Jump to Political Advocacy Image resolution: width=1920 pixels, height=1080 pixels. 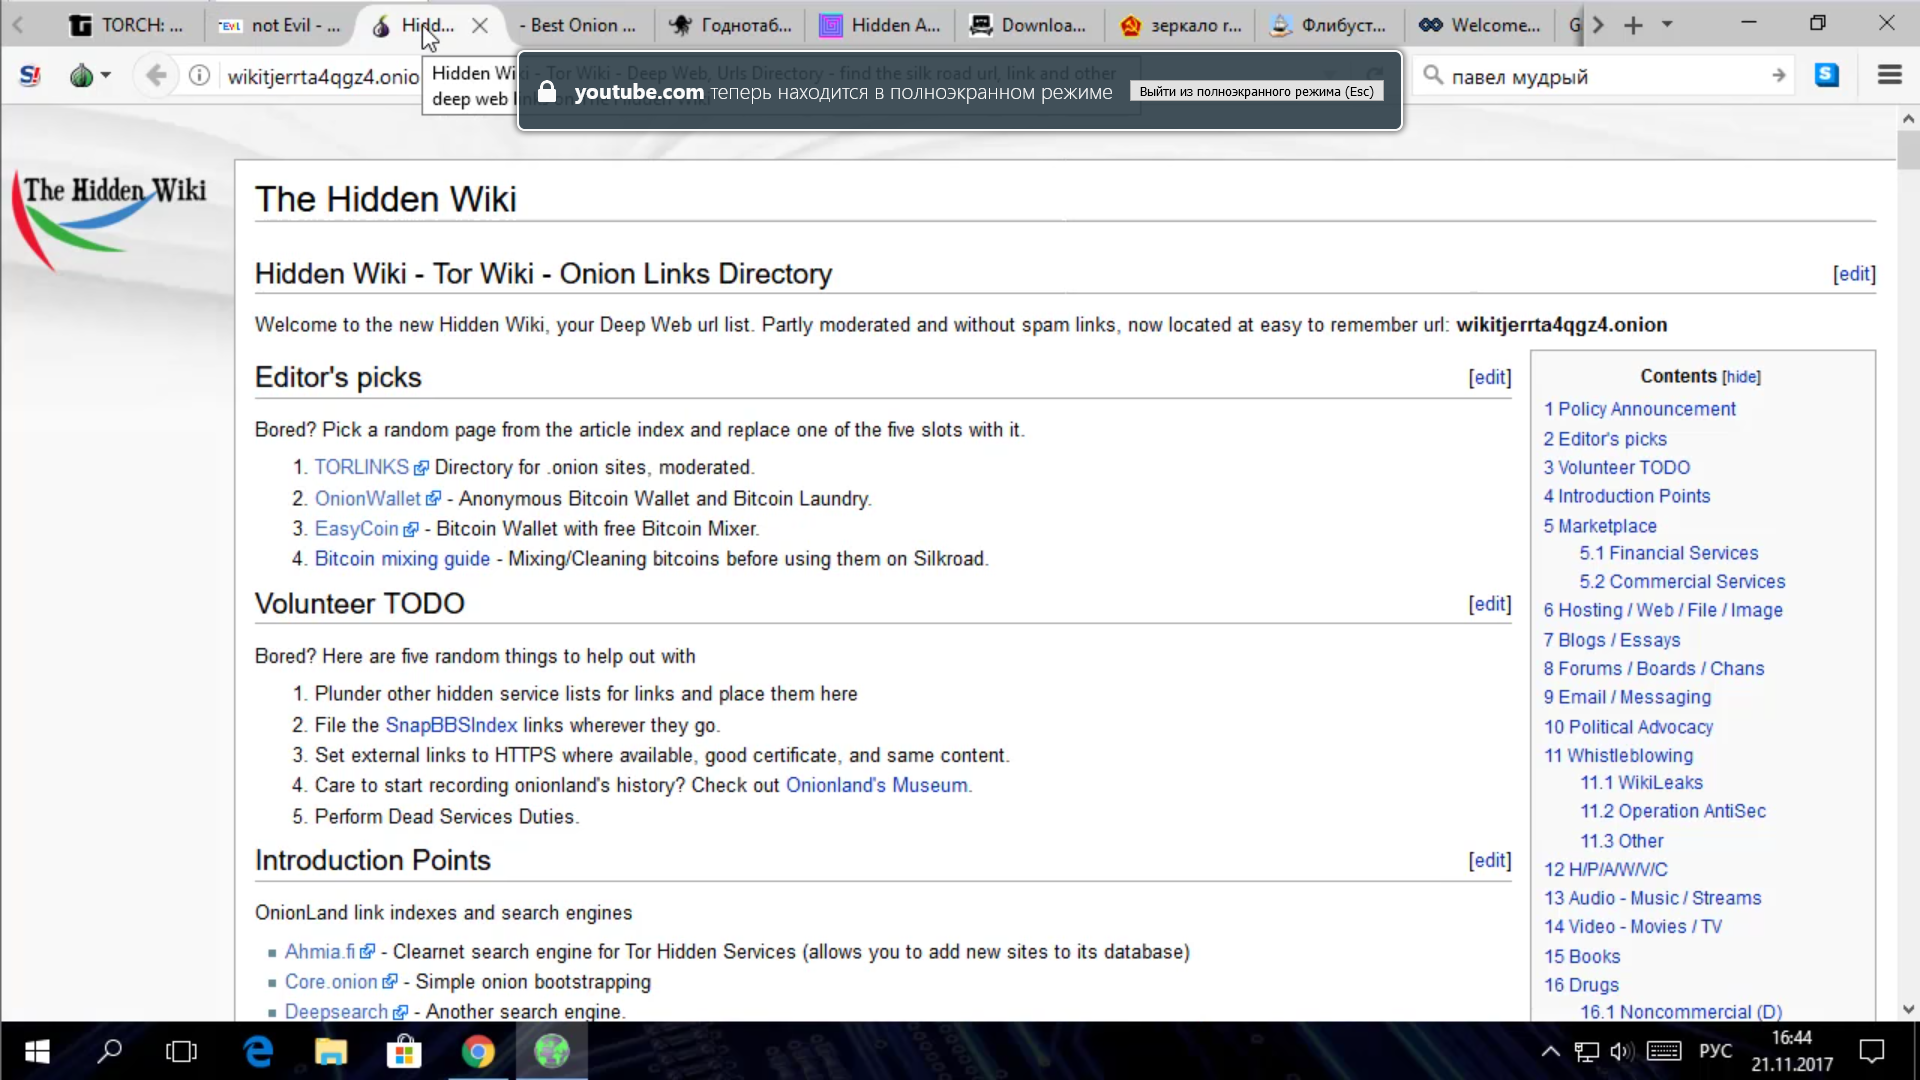[x=1628, y=727]
